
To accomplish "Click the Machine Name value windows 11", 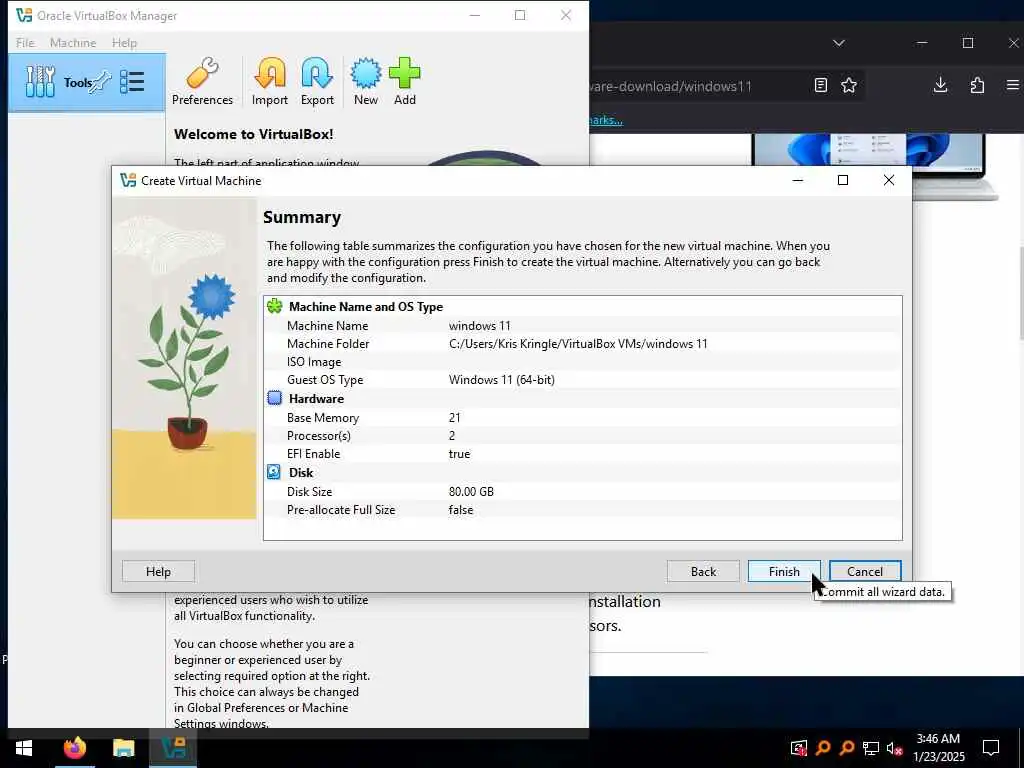I will click(479, 325).
